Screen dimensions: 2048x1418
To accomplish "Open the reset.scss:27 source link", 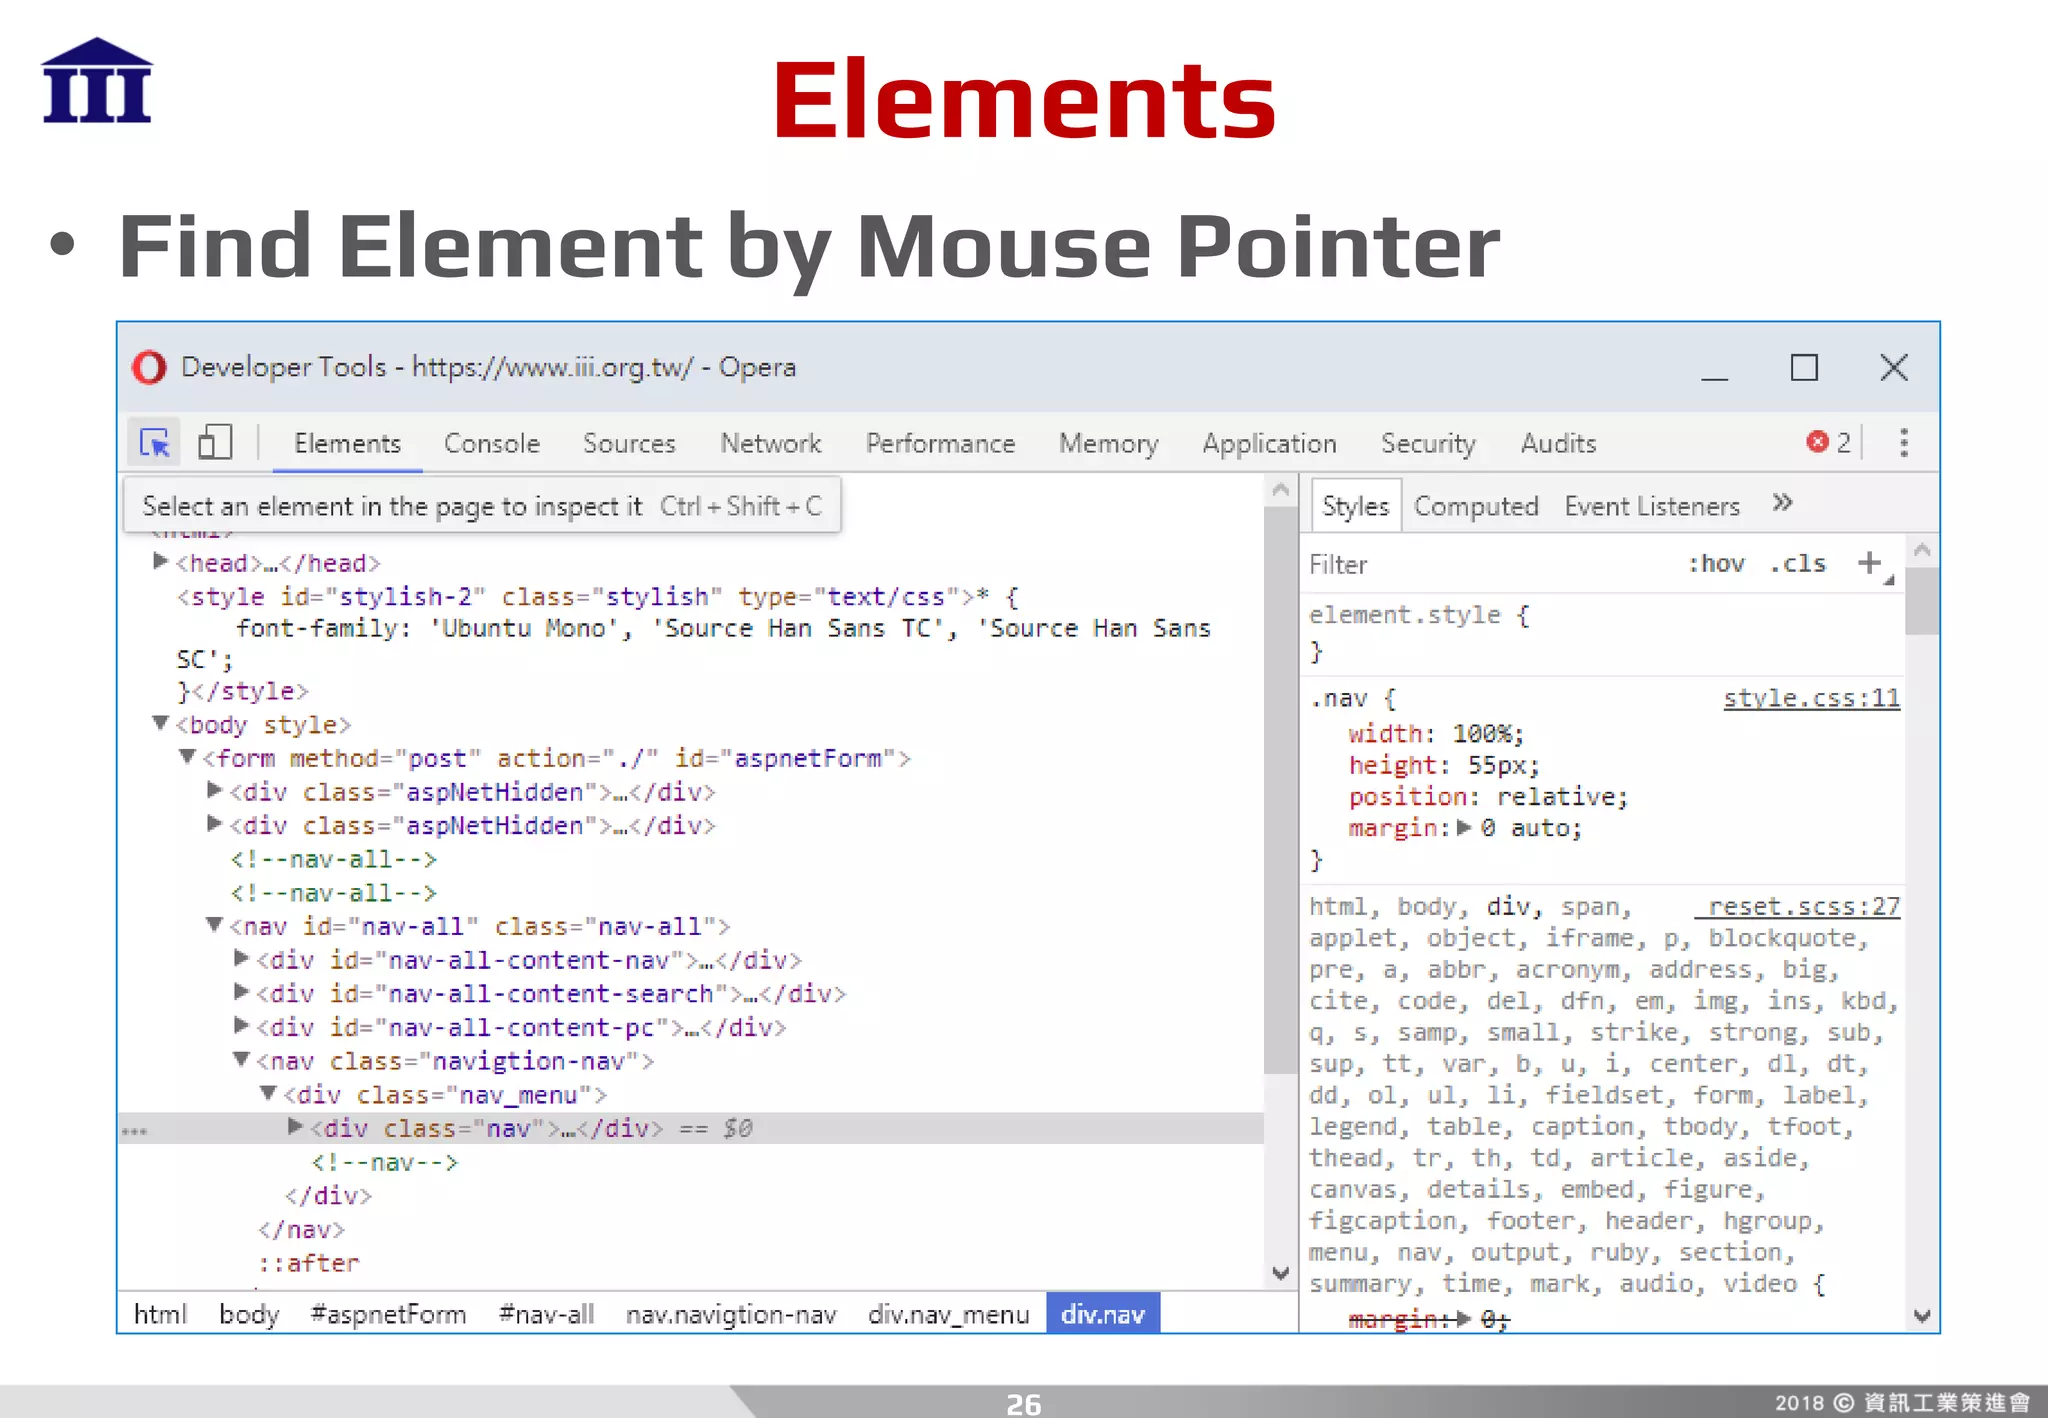I will click(1802, 906).
